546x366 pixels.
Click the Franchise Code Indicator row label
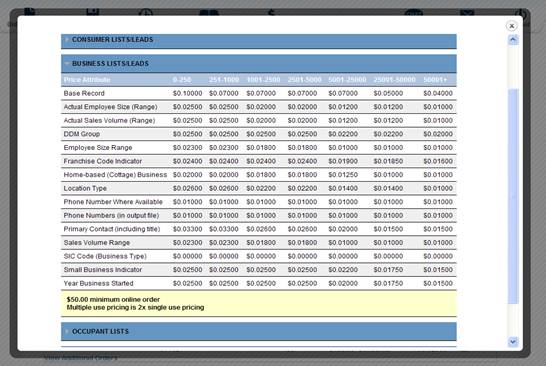(x=103, y=161)
